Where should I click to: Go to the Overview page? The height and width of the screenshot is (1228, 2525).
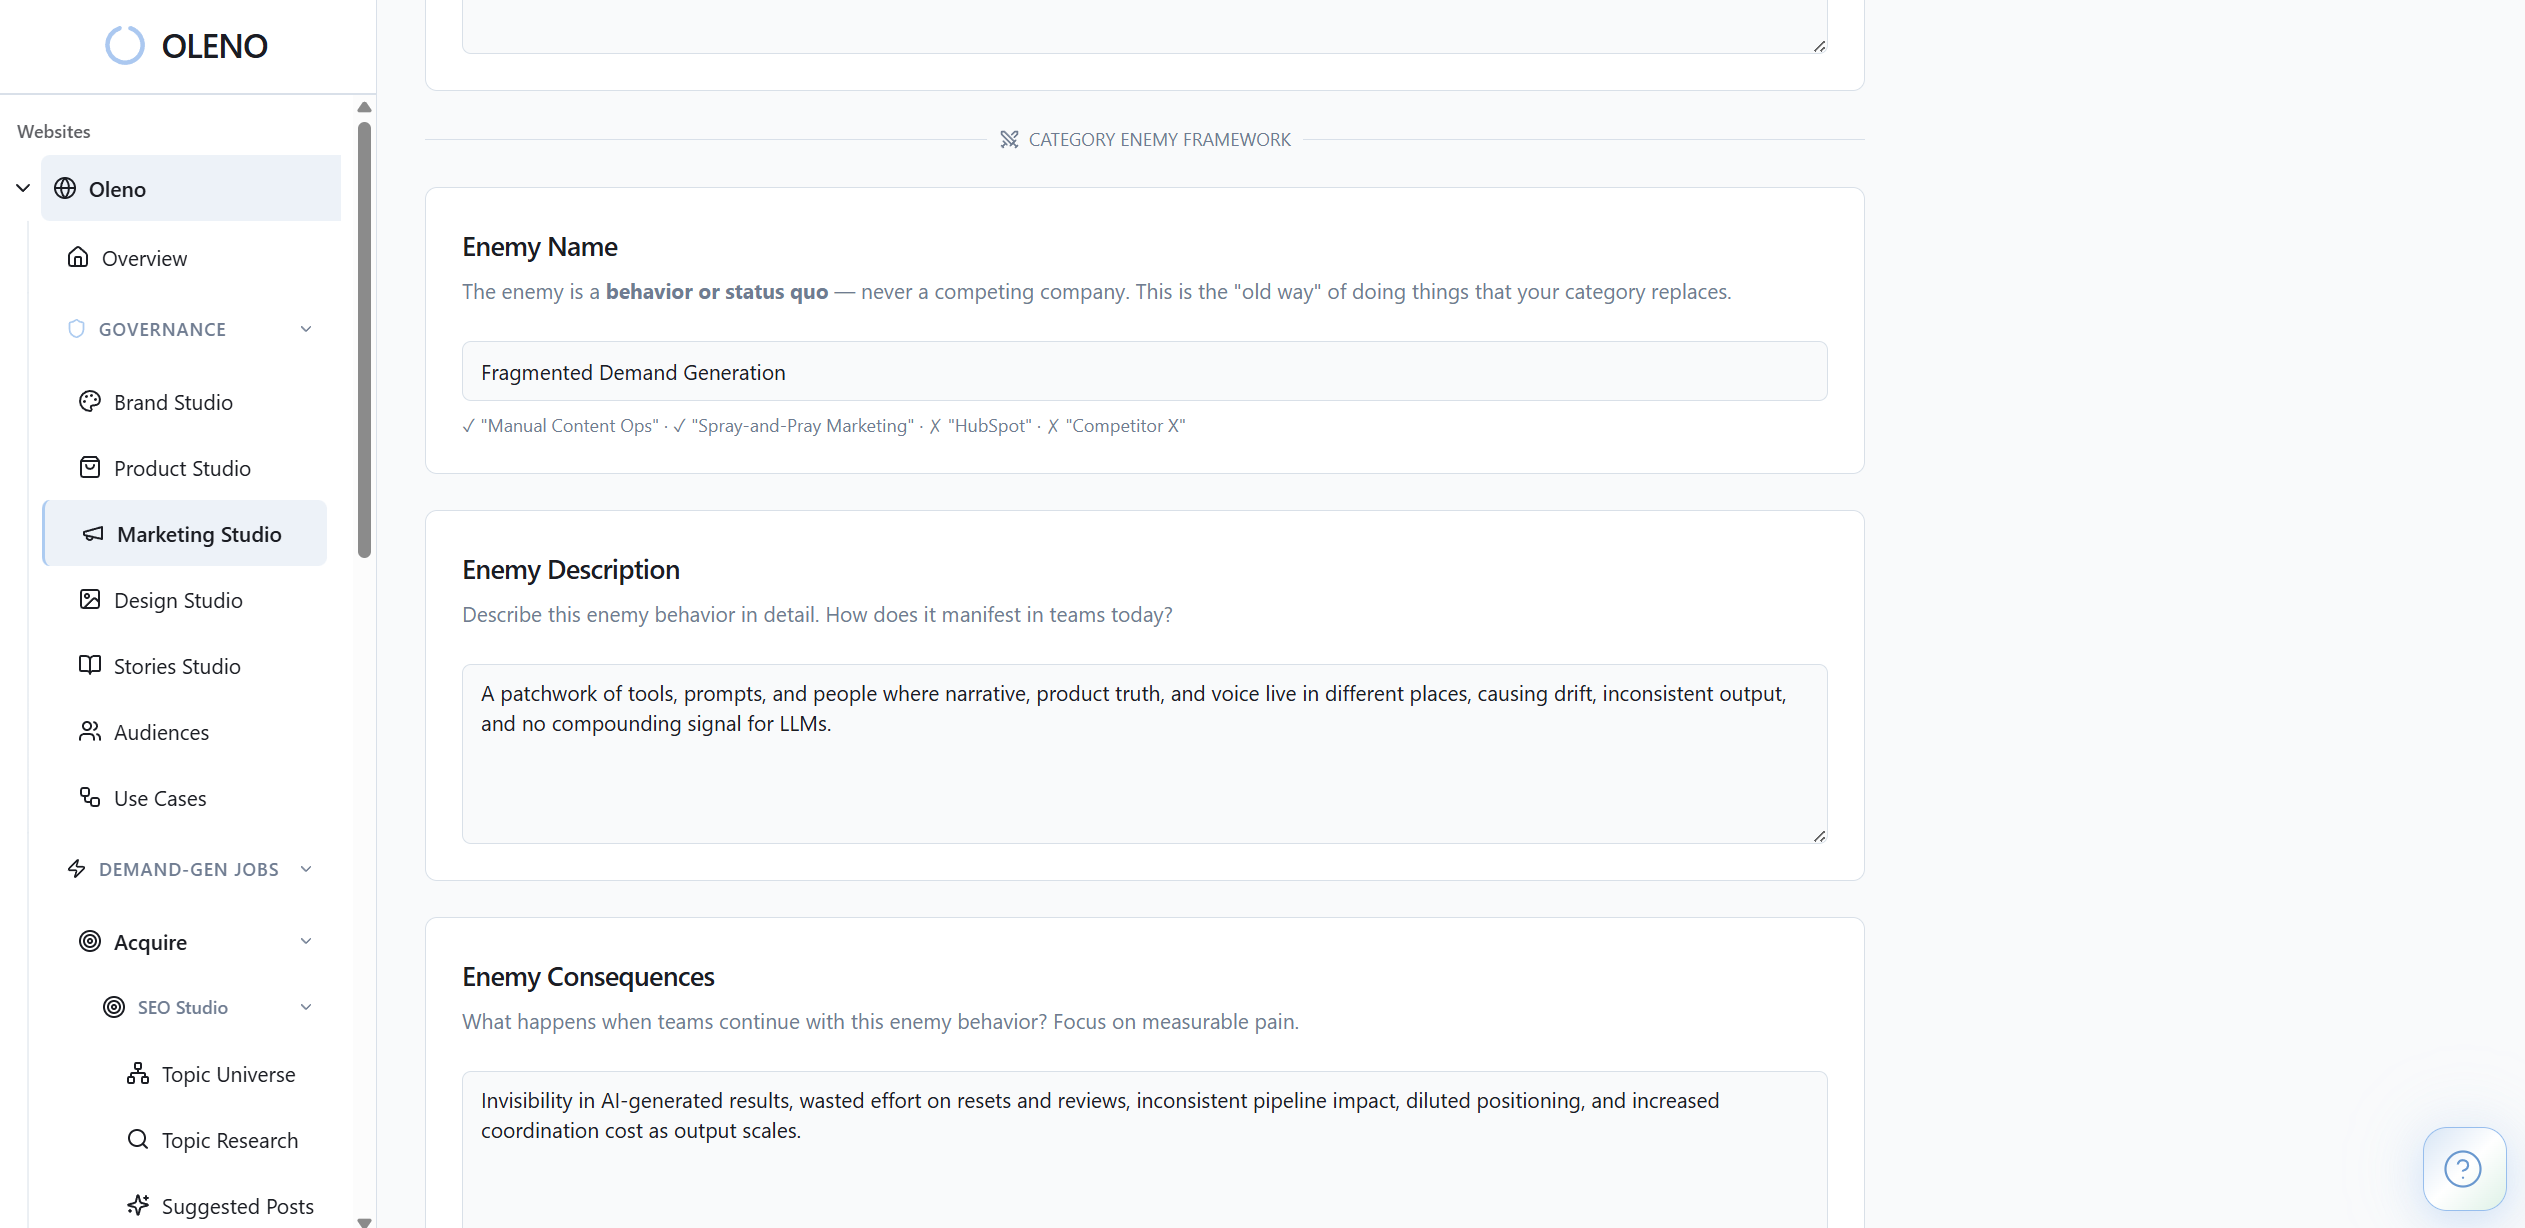[144, 258]
